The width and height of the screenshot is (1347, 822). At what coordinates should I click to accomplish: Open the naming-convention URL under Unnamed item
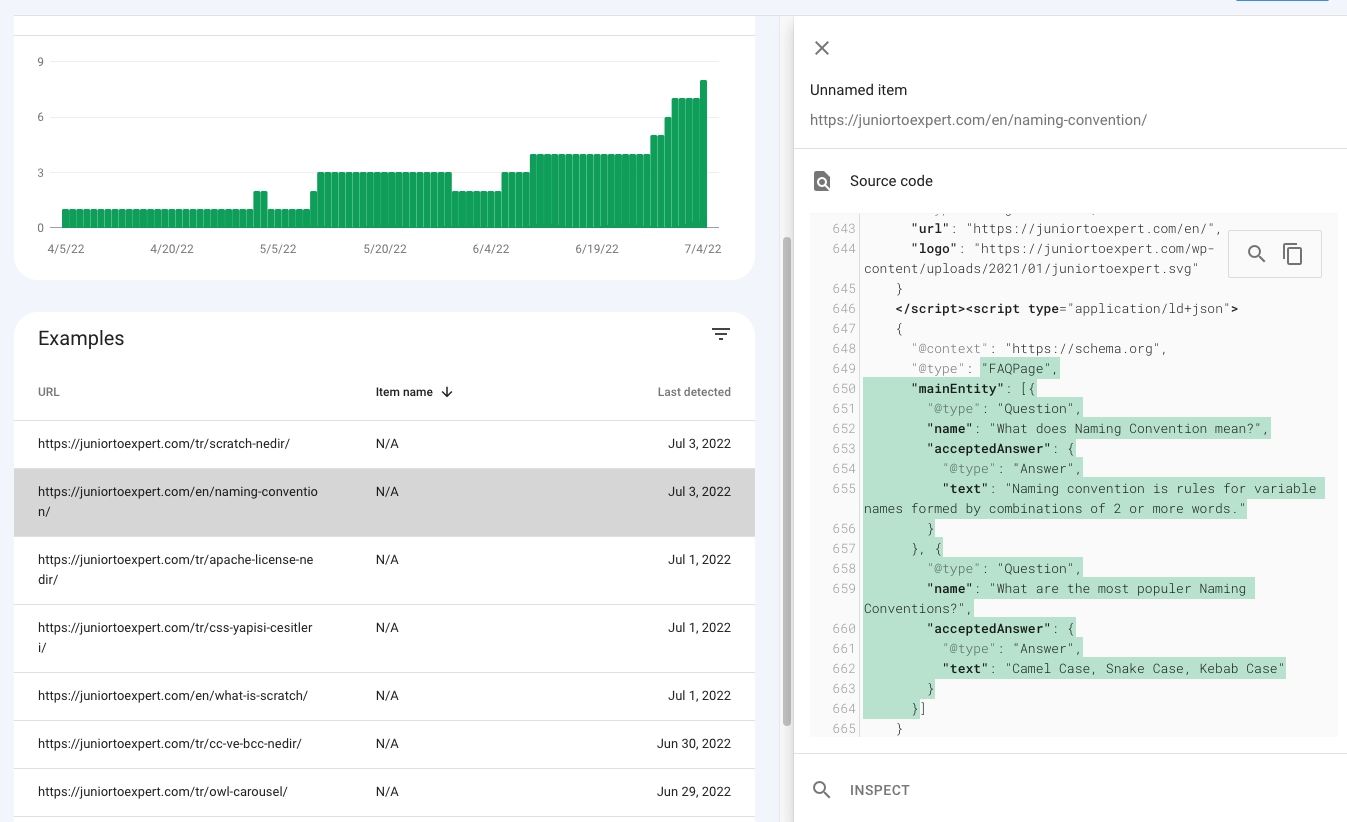tap(978, 120)
